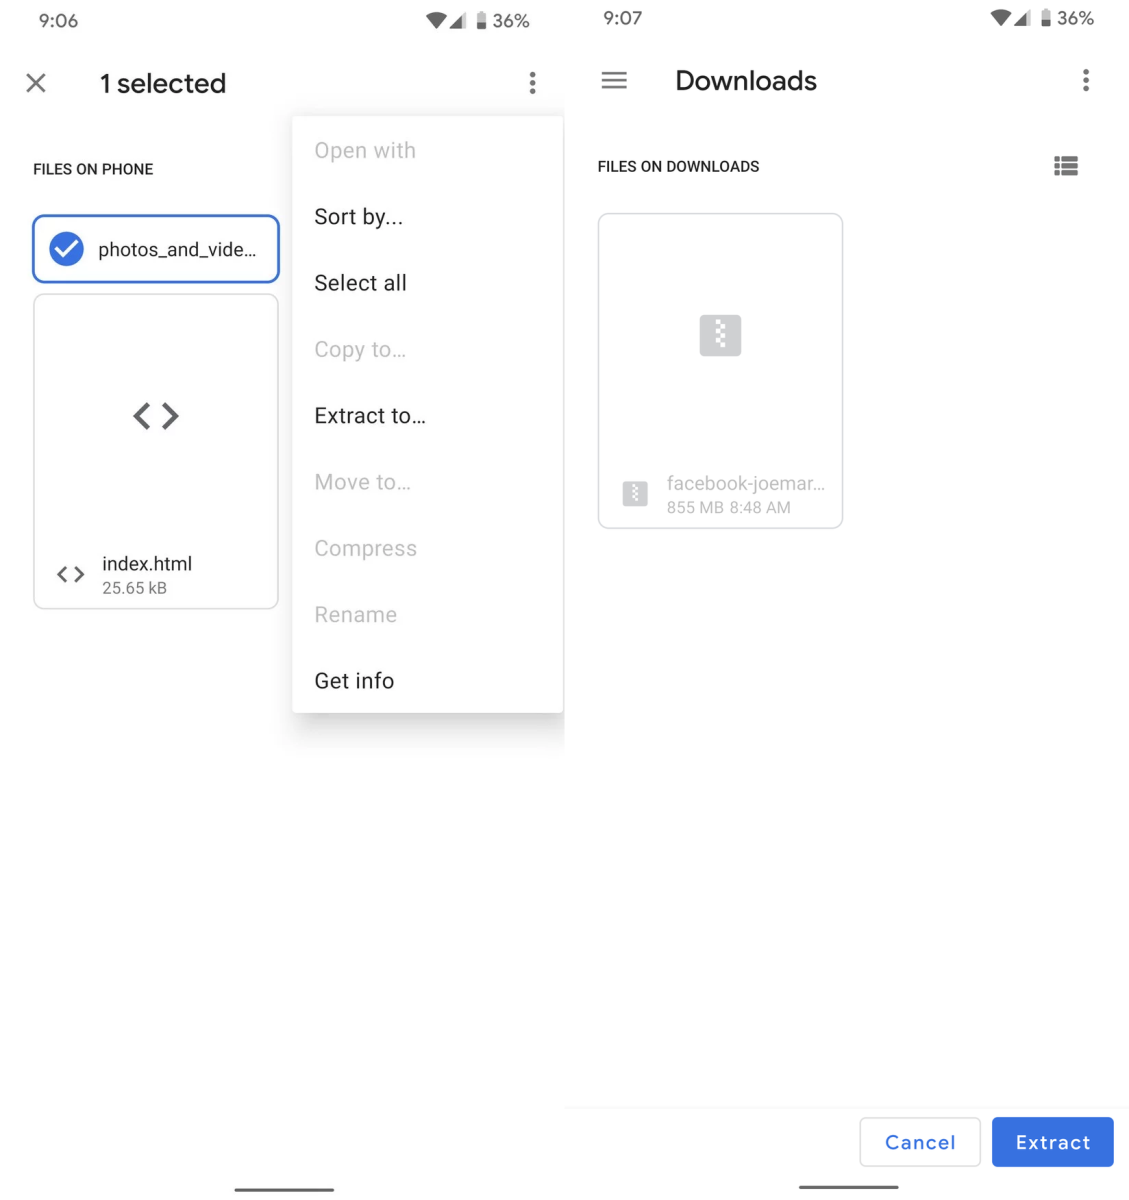This screenshot has width=1129, height=1200.
Task: Close the selection with the X icon
Action: pyautogui.click(x=36, y=83)
